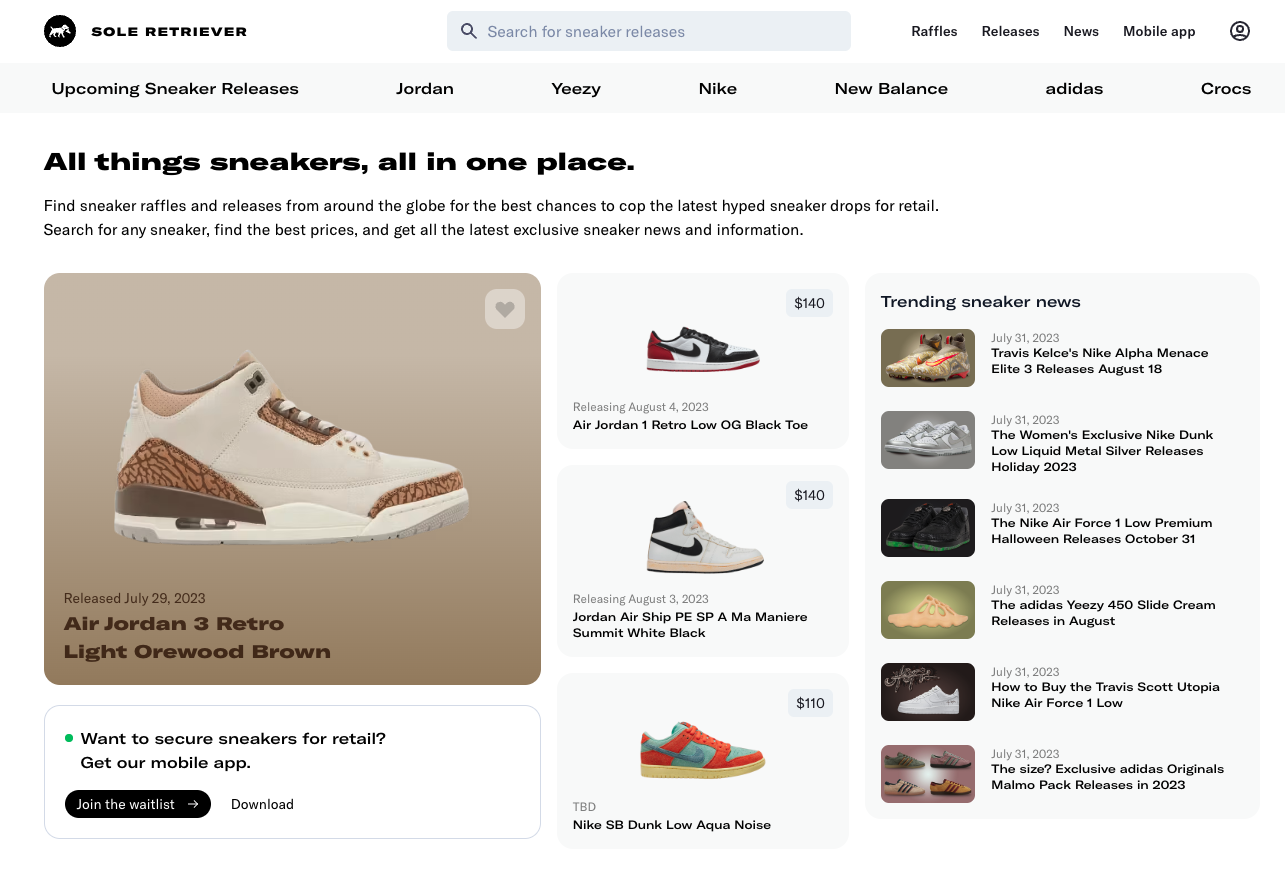Open the New Balance category tab

tap(891, 88)
